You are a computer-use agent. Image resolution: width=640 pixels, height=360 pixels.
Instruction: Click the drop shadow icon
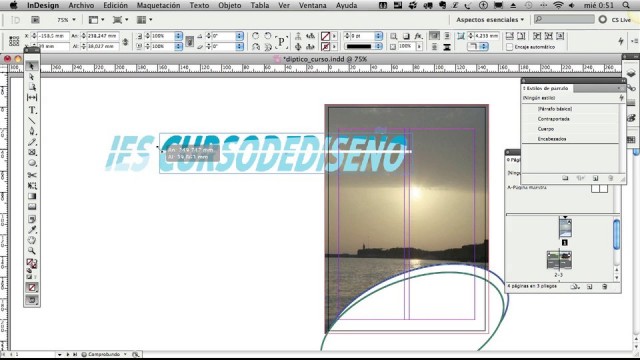click(406, 36)
